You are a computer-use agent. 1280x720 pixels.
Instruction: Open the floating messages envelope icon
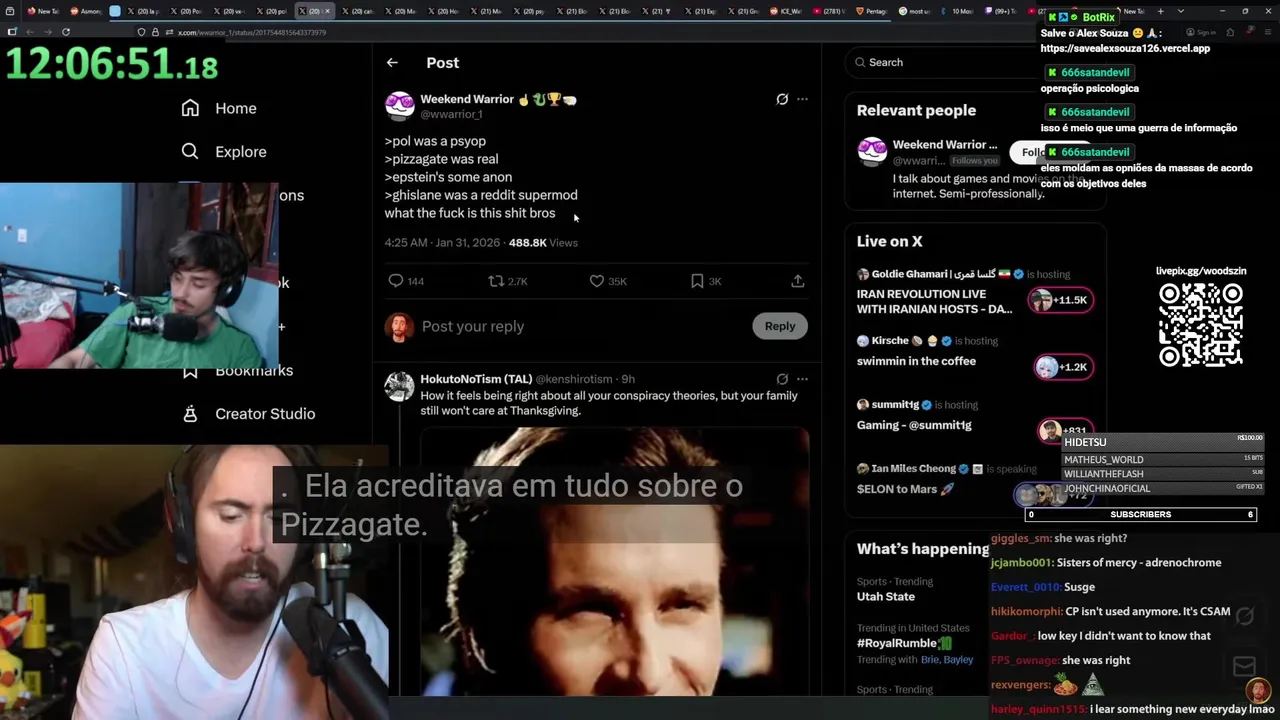[x=1244, y=667]
